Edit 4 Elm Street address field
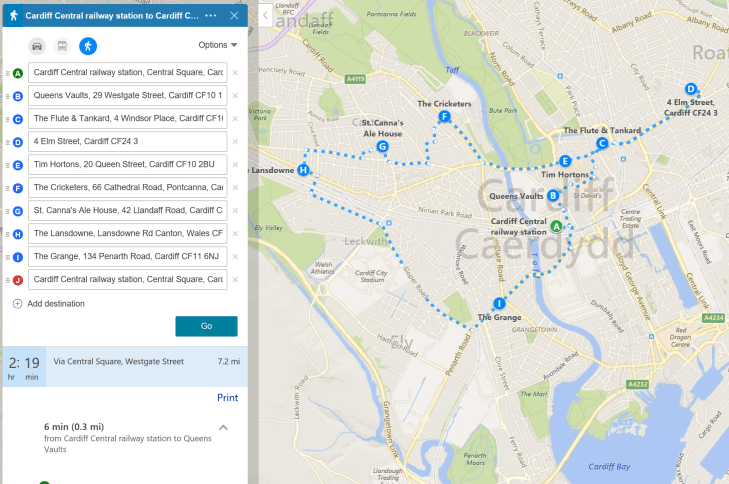The image size is (729, 484). (x=127, y=141)
